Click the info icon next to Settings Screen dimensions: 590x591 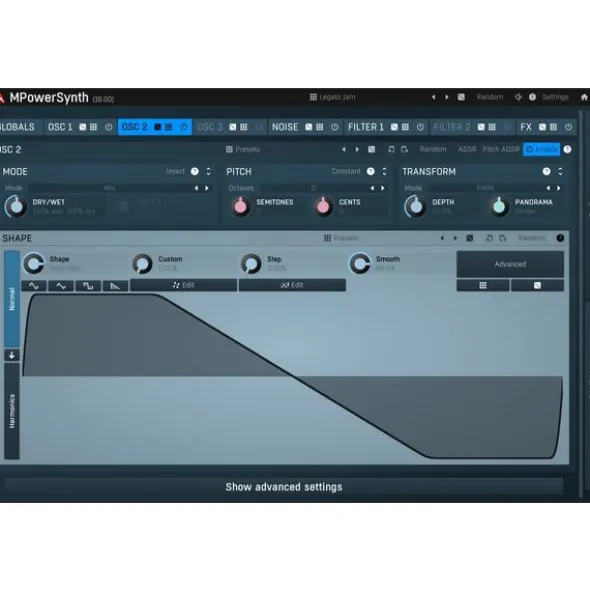tap(532, 97)
